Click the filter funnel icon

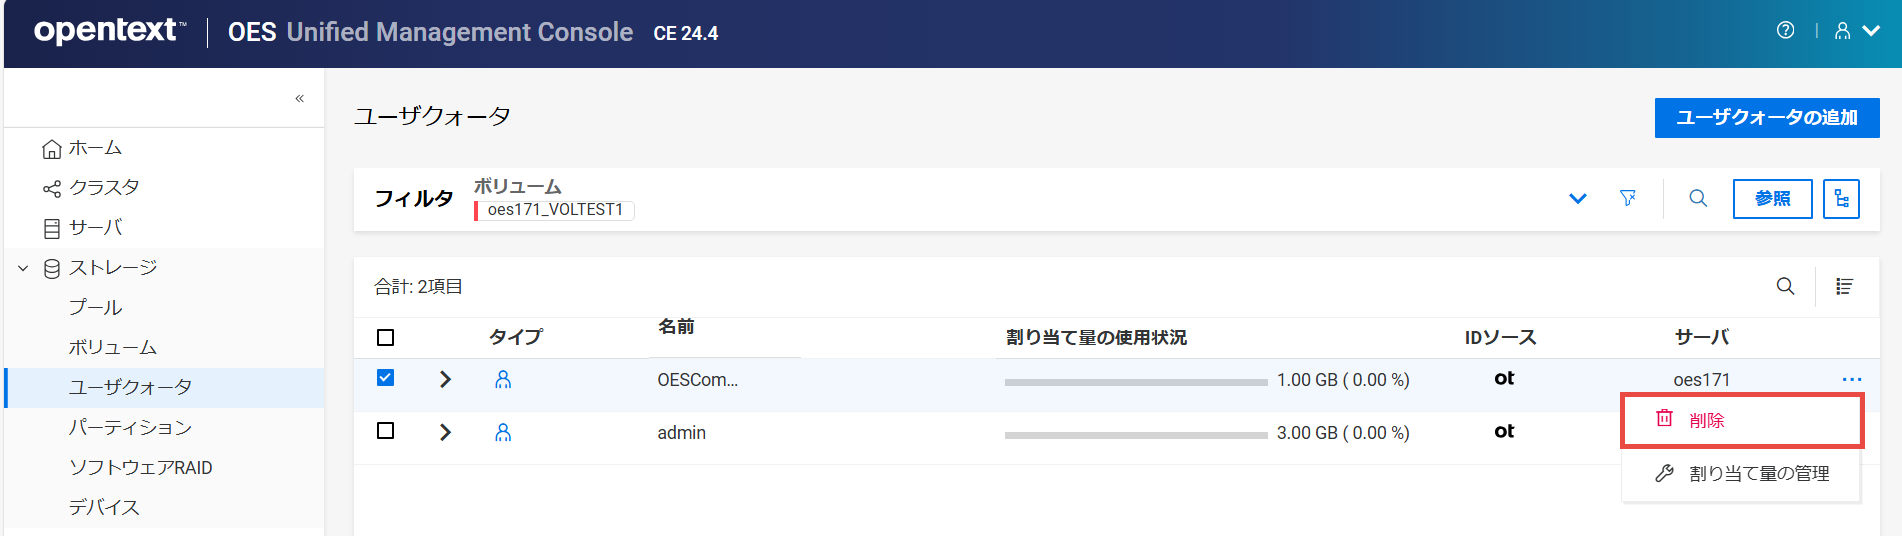pyautogui.click(x=1628, y=198)
